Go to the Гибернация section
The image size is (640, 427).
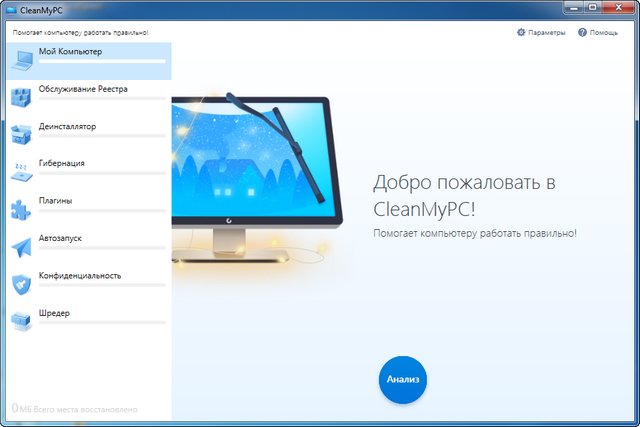pos(89,173)
